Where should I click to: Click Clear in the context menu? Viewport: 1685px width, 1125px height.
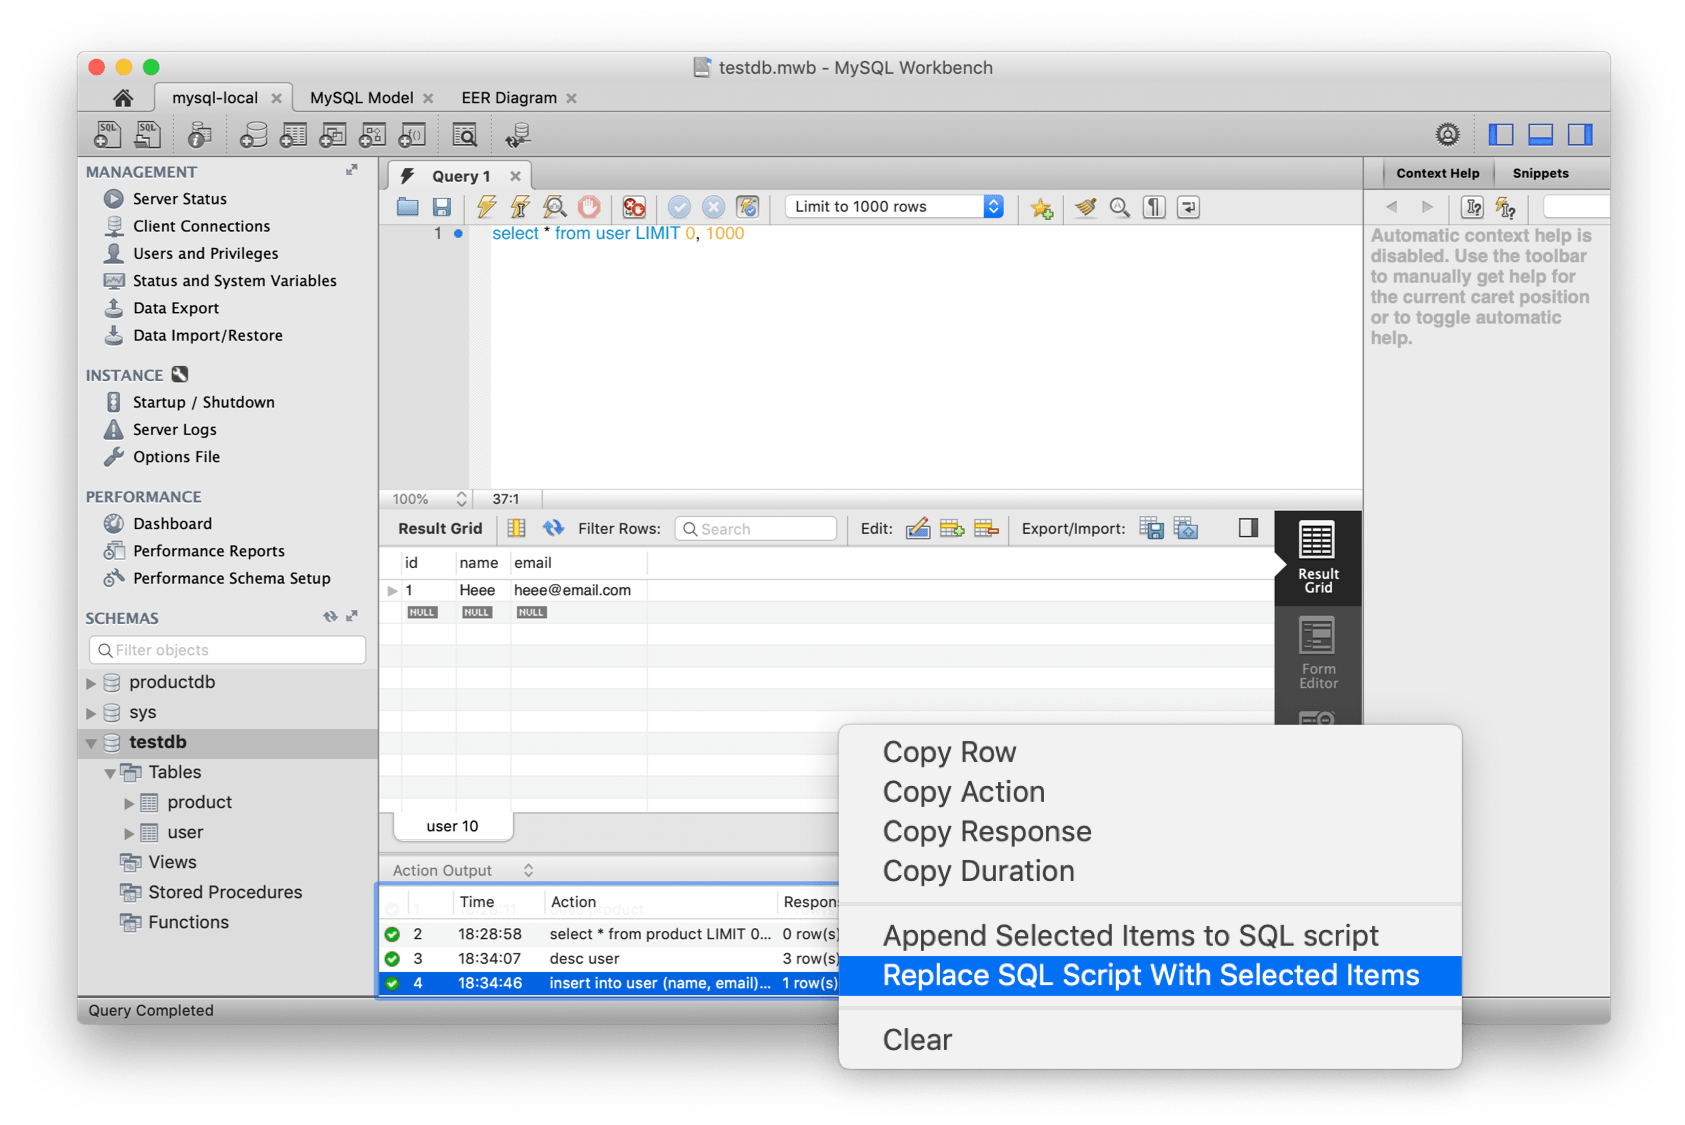[x=916, y=1039]
